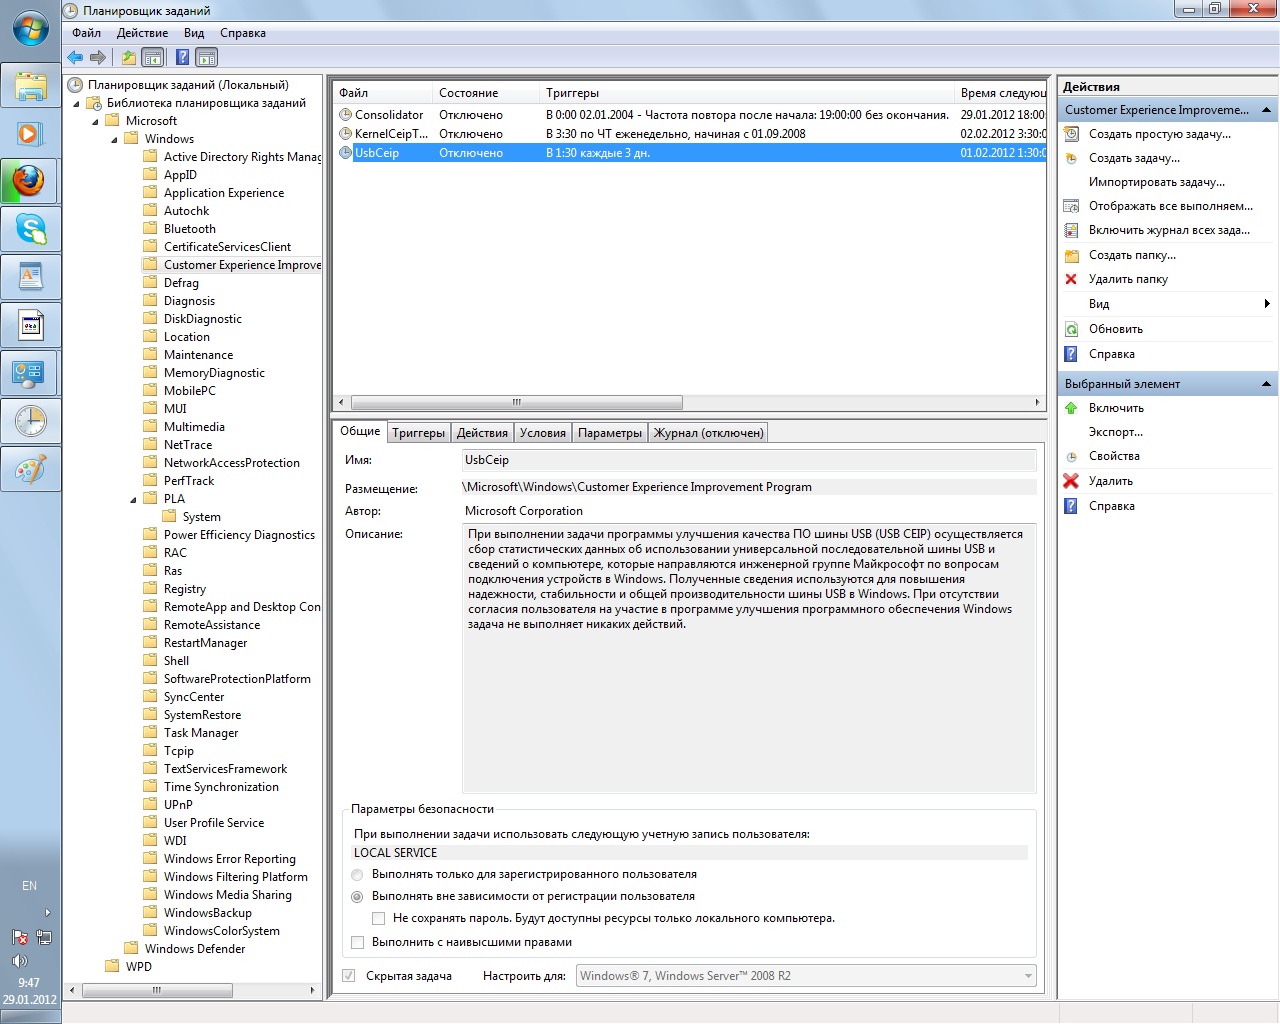Click the task list scrollbar right arrow
Screen dimensions: 1280x1024
[x=1037, y=402]
